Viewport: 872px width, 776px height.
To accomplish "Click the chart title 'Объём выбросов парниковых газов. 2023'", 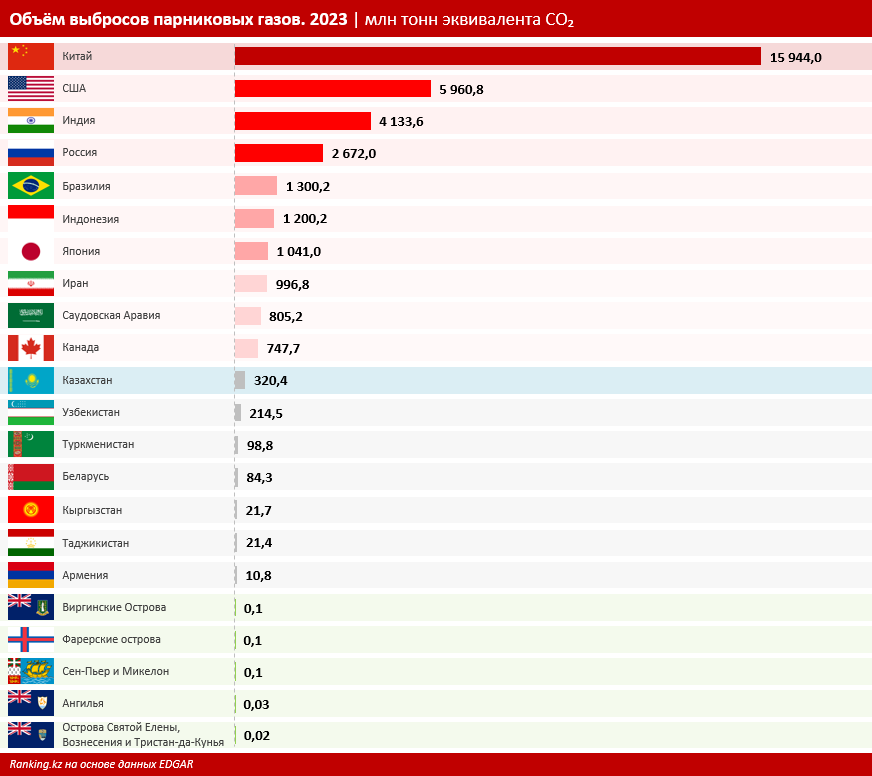I will coord(178,19).
